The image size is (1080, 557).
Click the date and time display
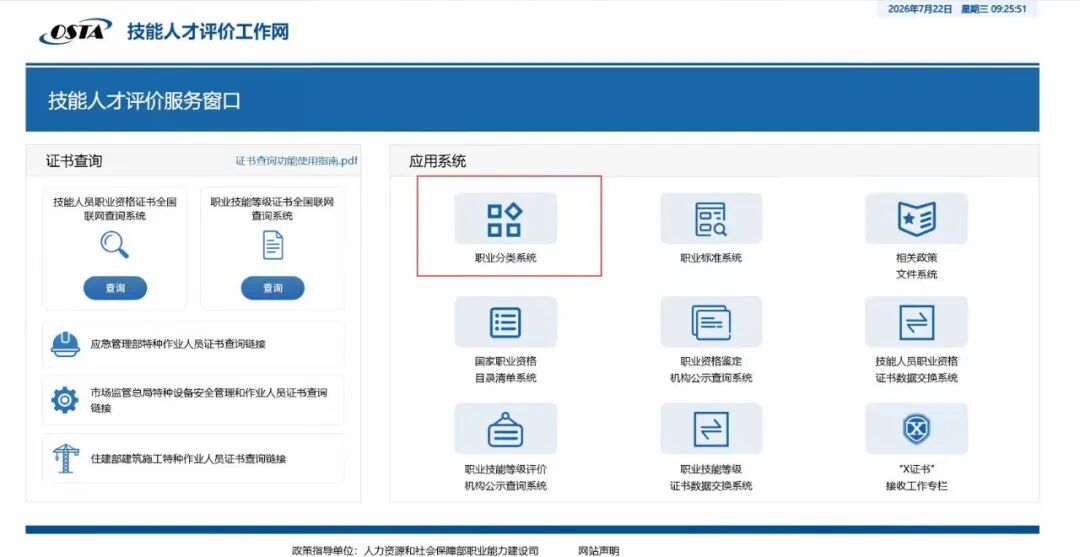tap(957, 9)
